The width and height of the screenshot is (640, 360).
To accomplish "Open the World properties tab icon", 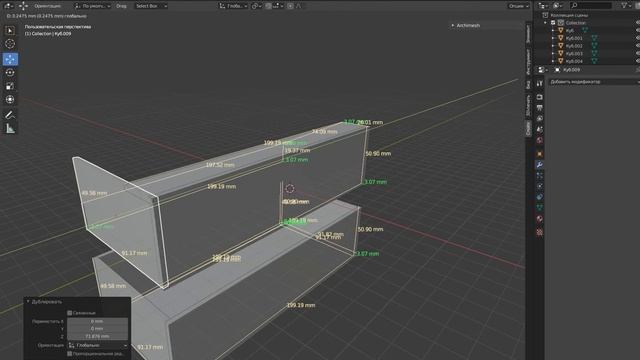I will tap(540, 140).
